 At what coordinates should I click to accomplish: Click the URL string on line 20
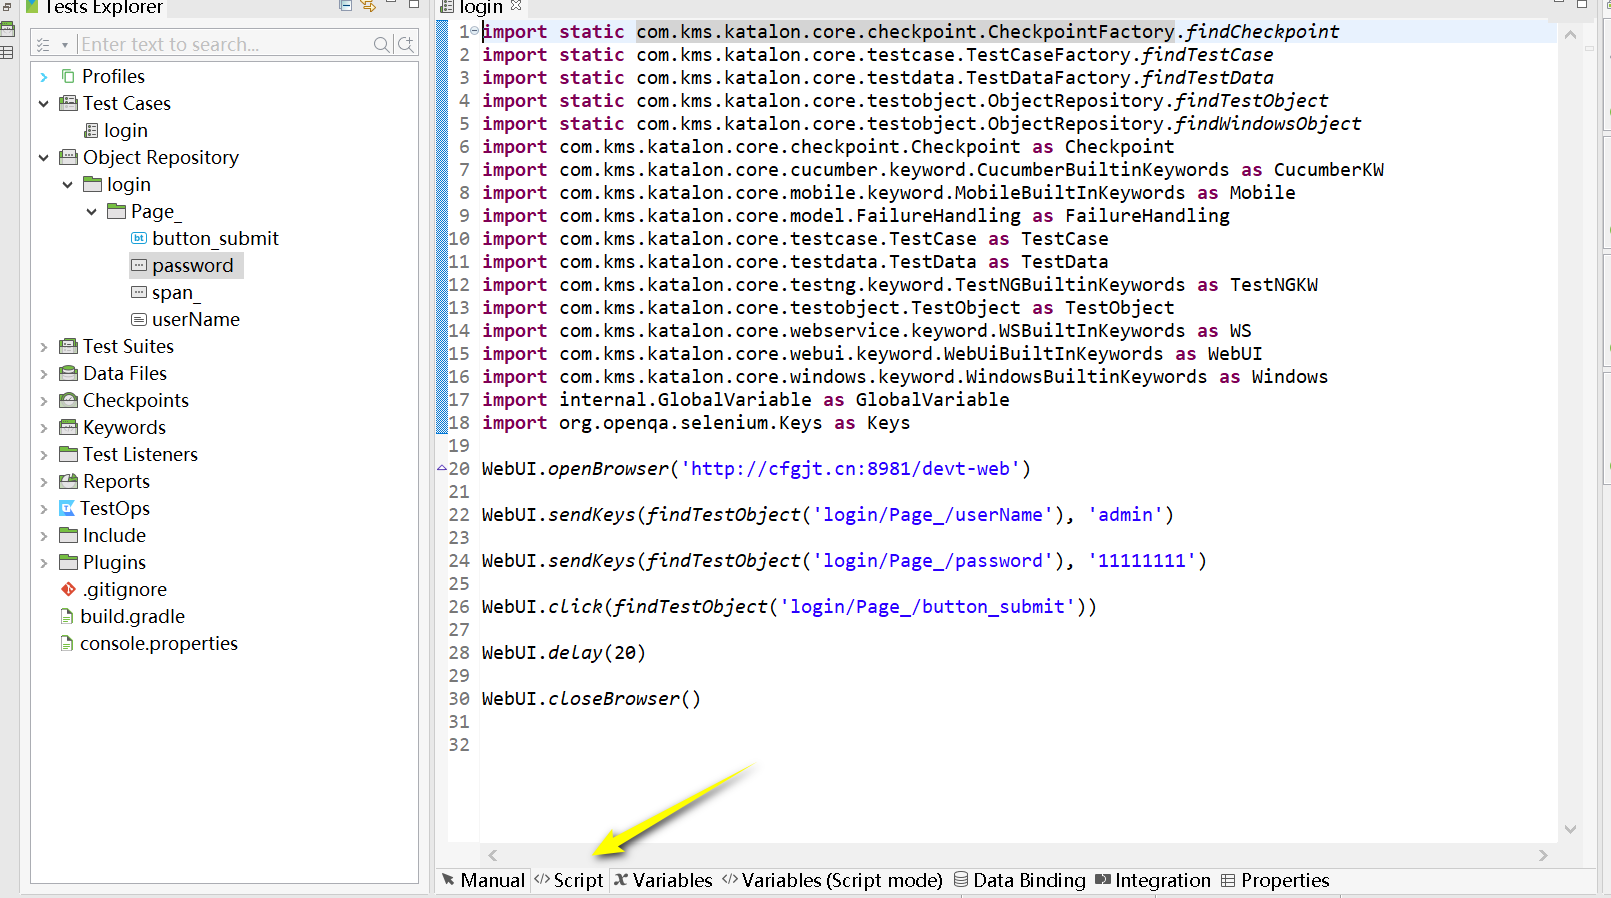(856, 468)
